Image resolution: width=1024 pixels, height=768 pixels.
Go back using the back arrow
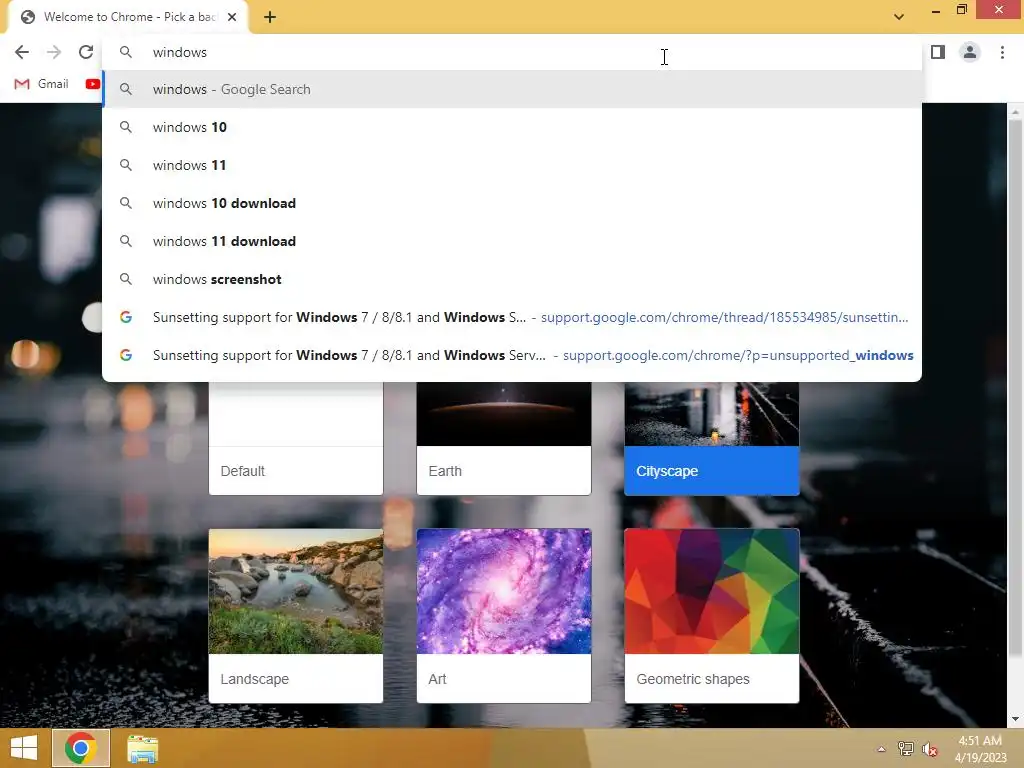[x=22, y=52]
